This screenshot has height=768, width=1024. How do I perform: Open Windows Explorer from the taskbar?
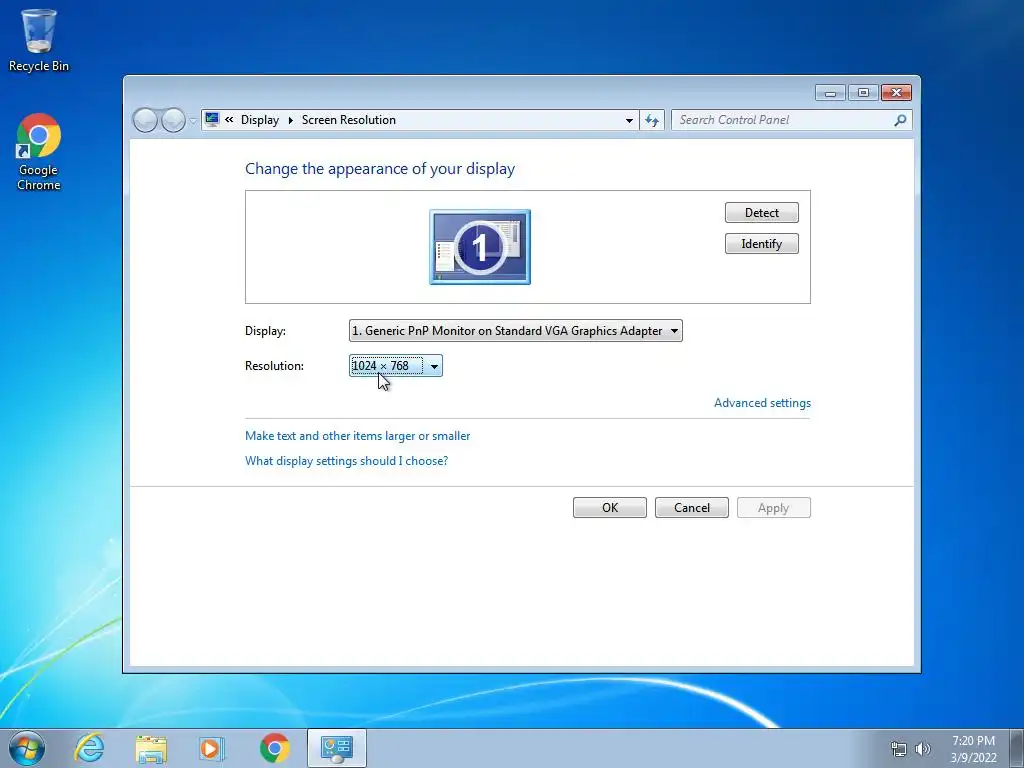pos(151,748)
